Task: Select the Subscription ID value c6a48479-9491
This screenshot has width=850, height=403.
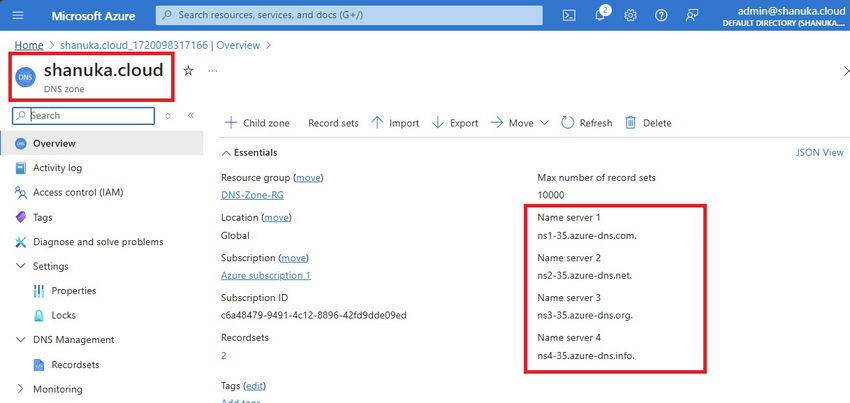Action: click(314, 316)
